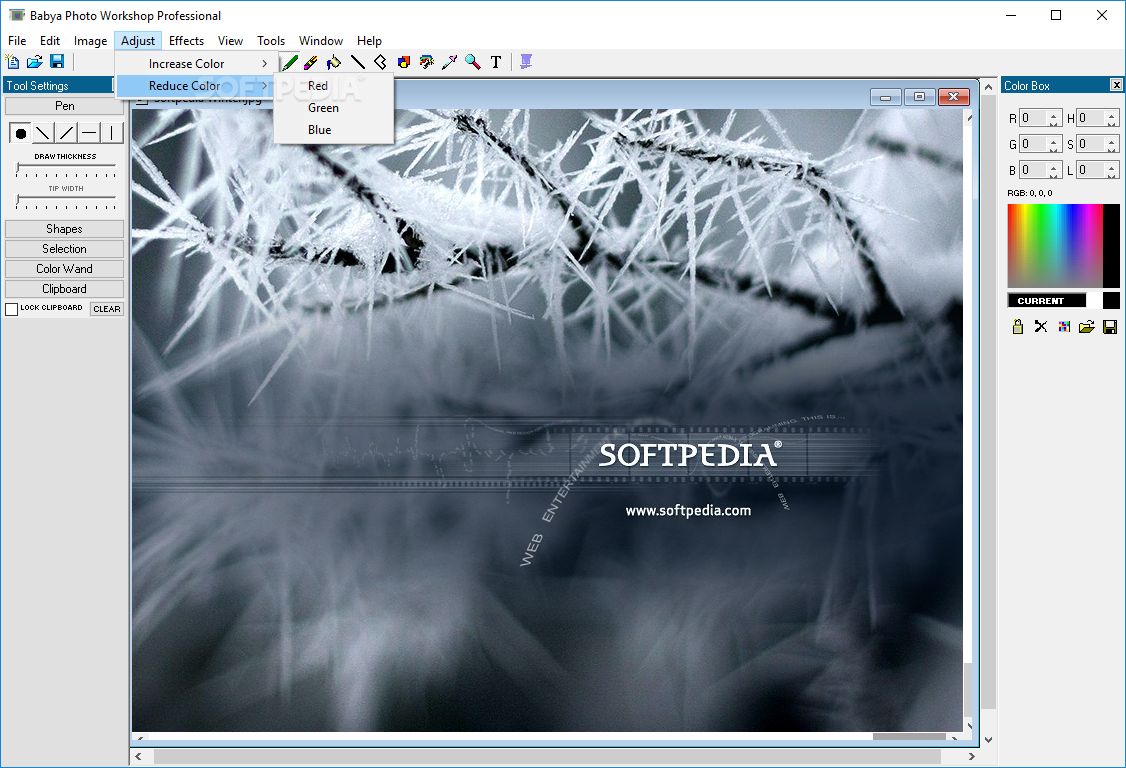Expand the Color Wand settings section

(65, 269)
